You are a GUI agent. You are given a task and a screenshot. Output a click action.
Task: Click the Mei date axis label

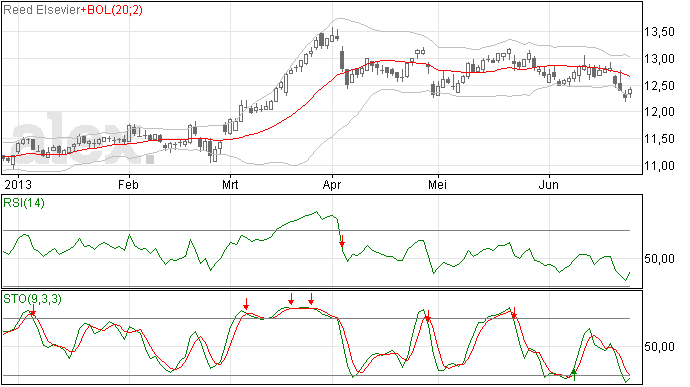(x=437, y=184)
